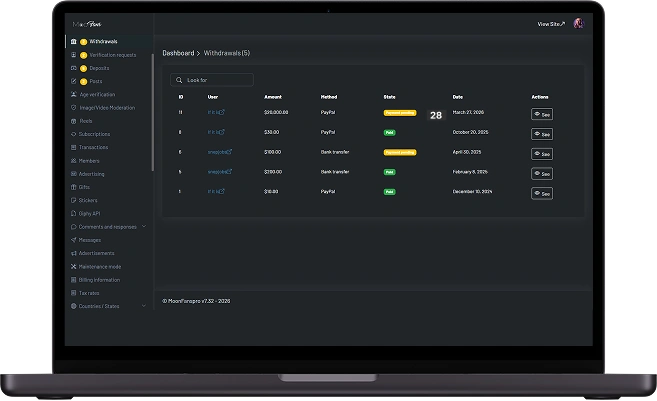Open the View Site link
Screen dimensions: 657x401
point(551,24)
